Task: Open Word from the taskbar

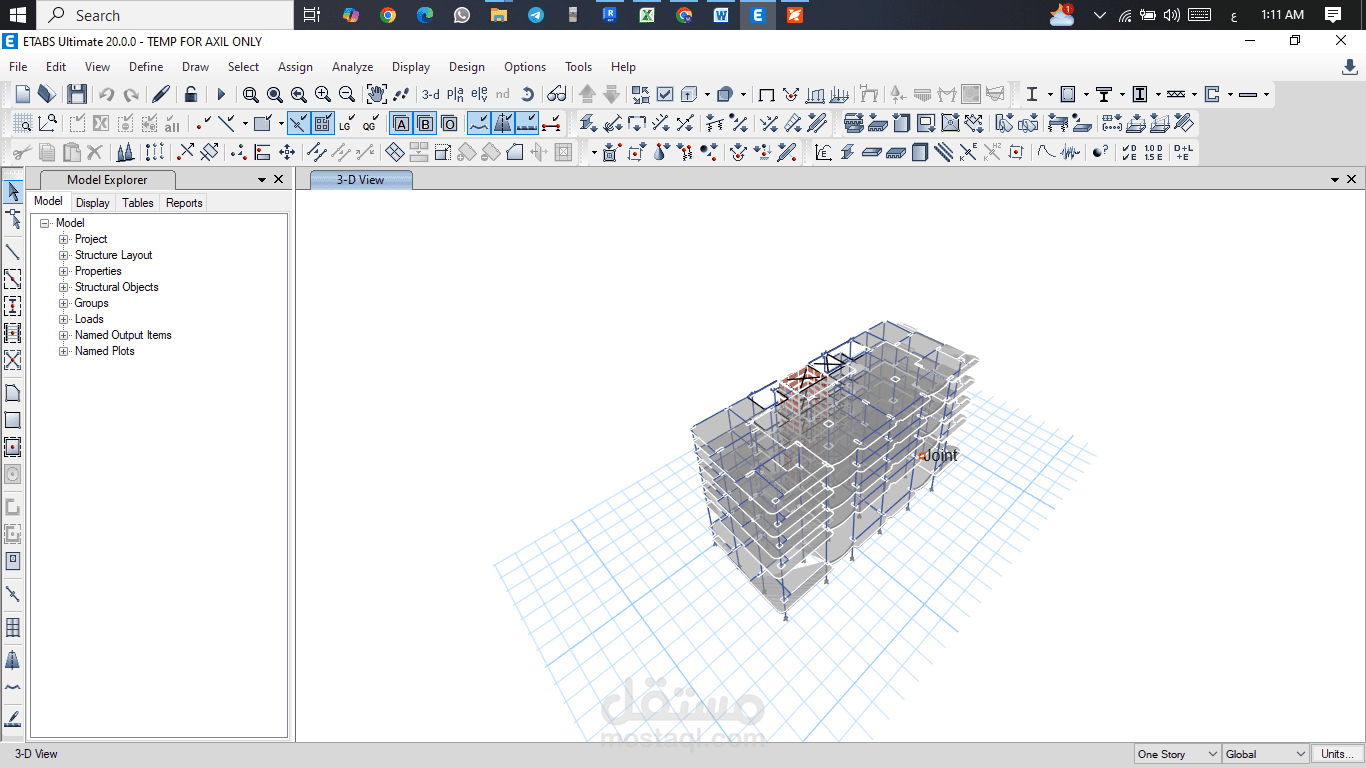Action: click(x=721, y=15)
